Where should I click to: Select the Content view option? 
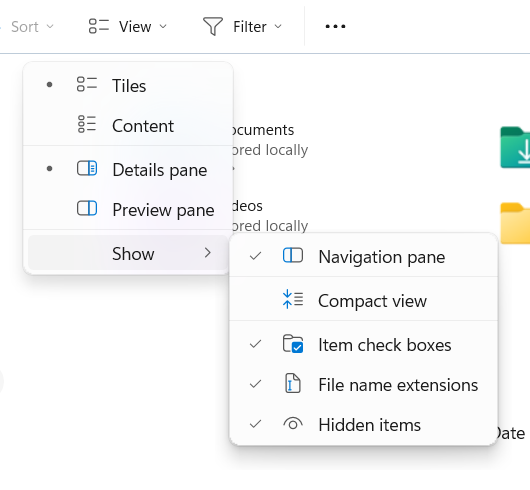(x=128, y=125)
